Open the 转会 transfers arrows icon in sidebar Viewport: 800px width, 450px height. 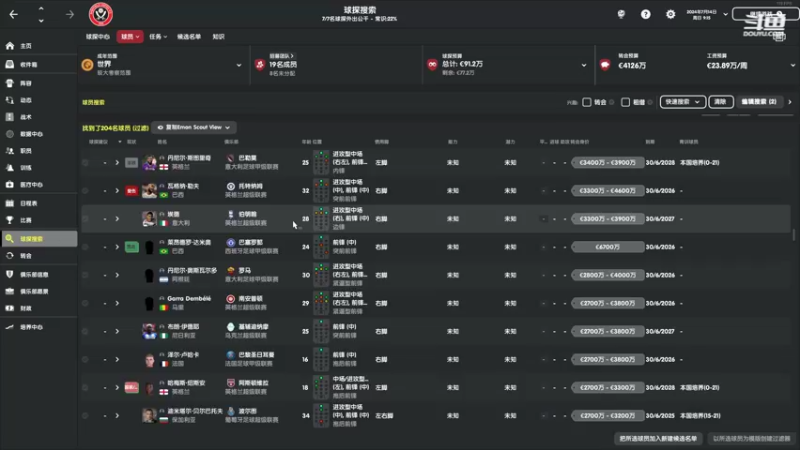[10, 256]
